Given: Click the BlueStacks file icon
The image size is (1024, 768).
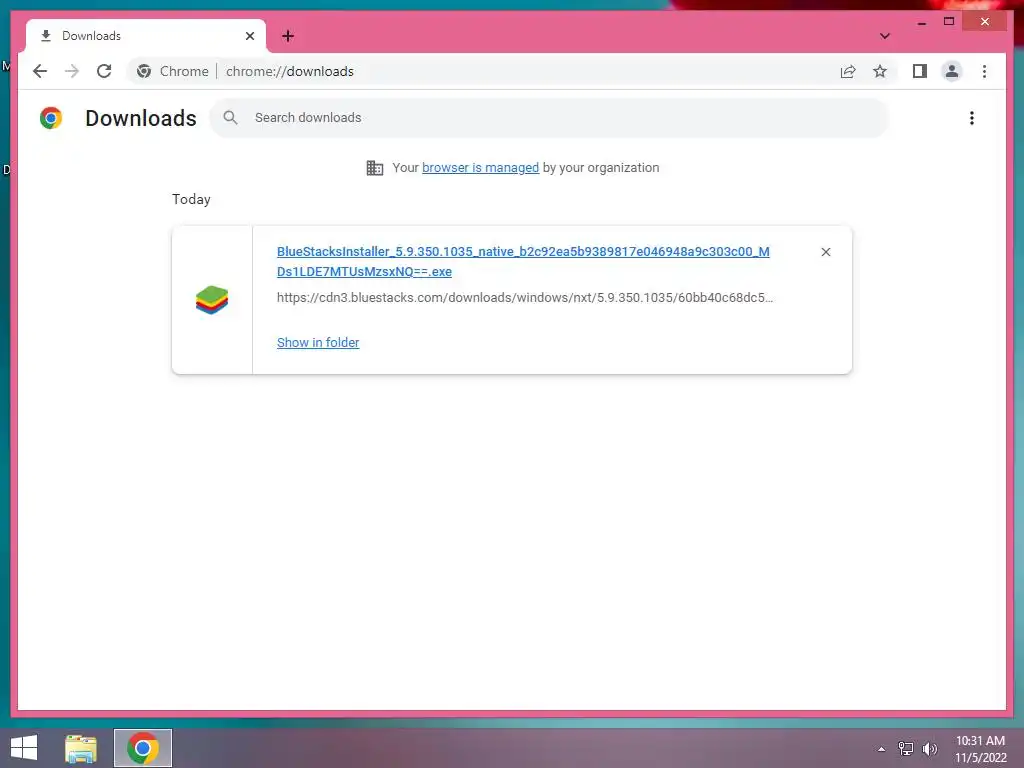Looking at the screenshot, I should tap(212, 300).
